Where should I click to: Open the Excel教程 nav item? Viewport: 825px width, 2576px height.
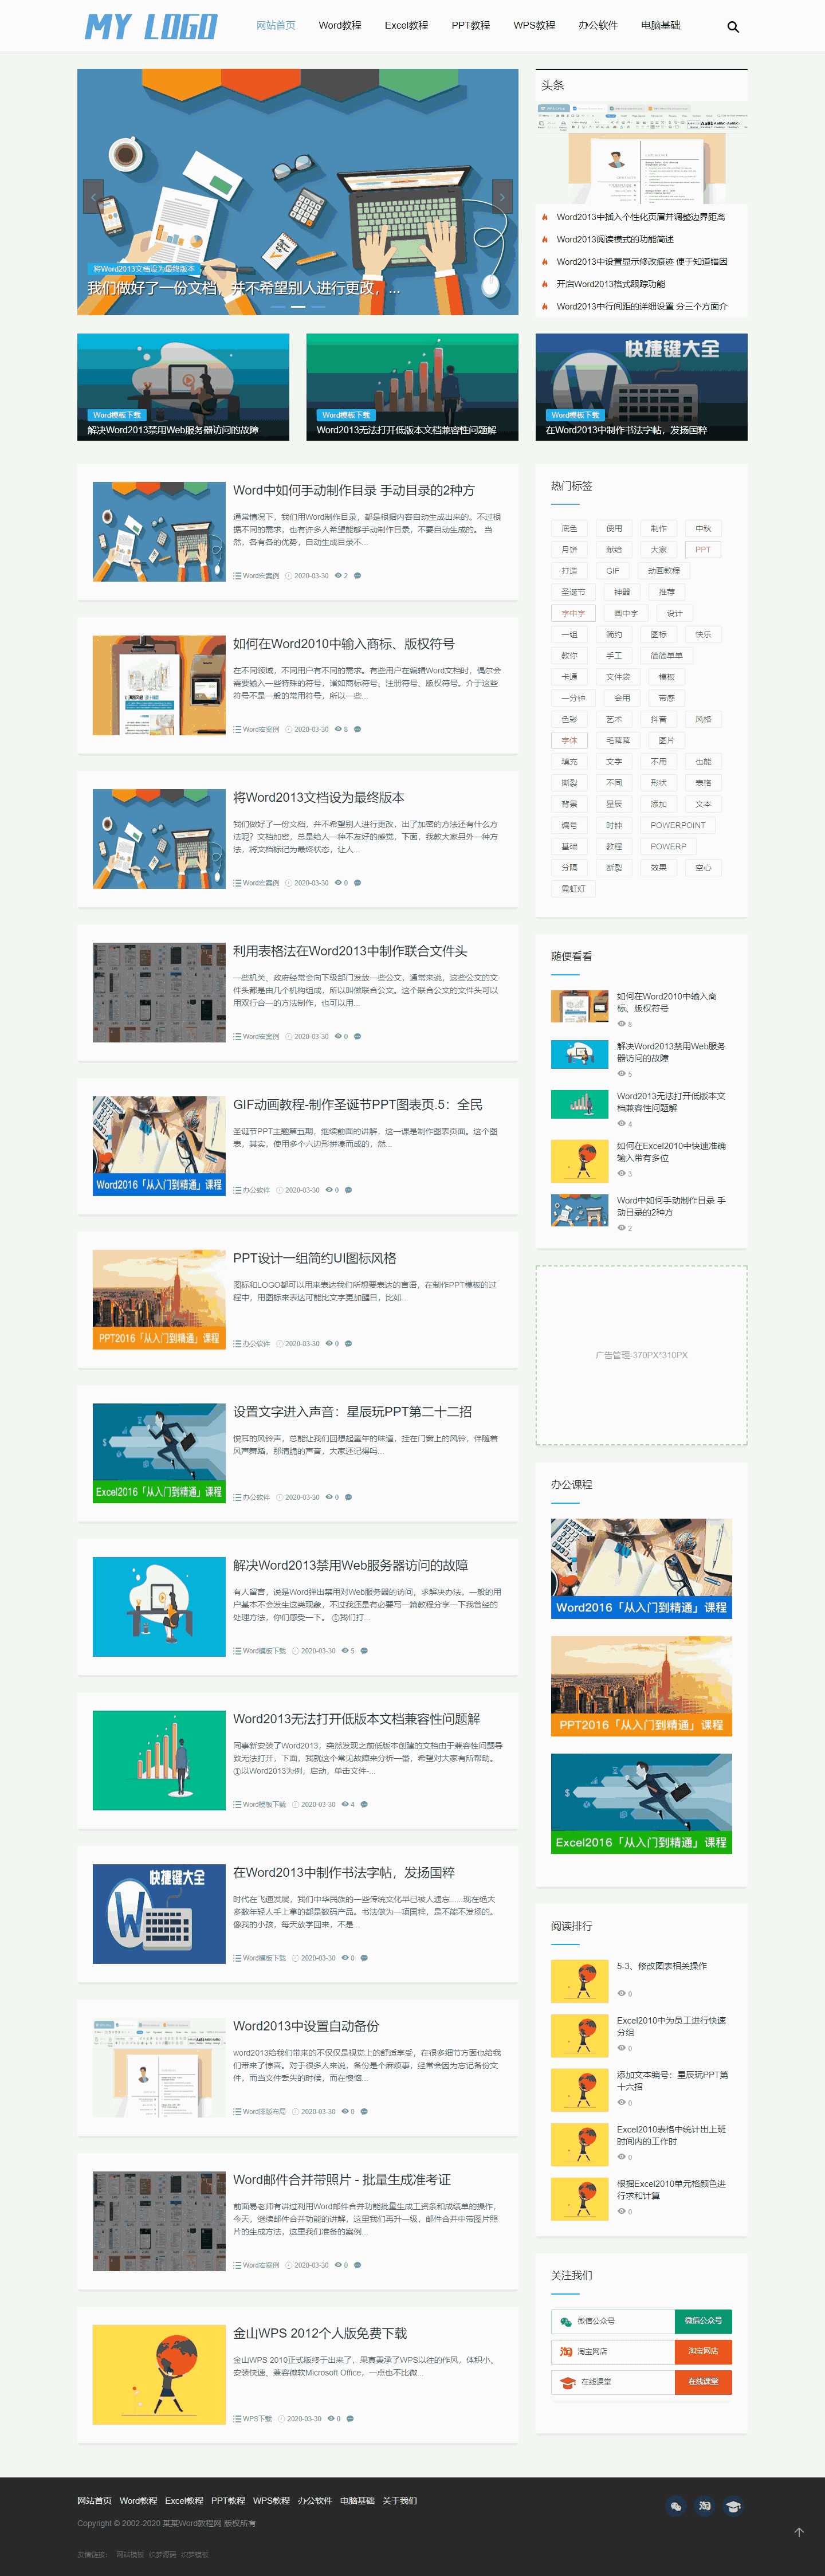(x=406, y=25)
